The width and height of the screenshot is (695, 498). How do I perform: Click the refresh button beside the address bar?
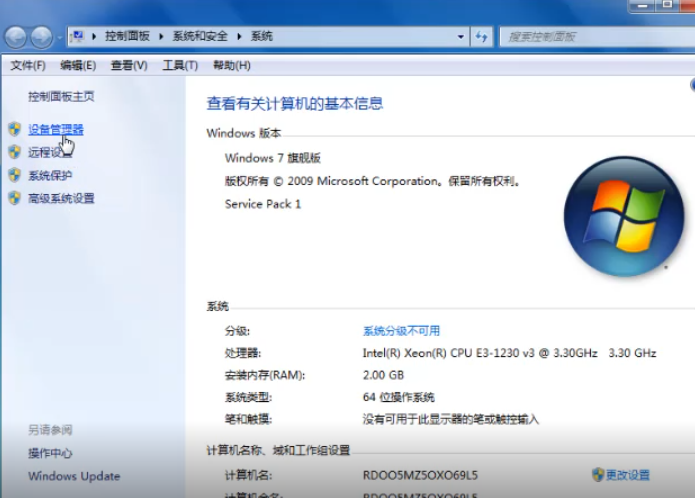point(482,37)
